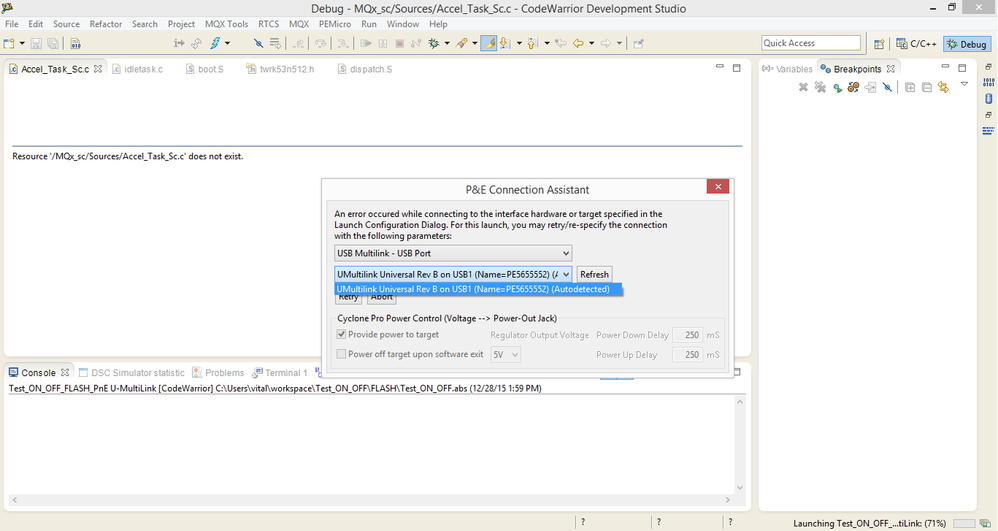Click Skip All Breakpoints in Breakpoints view

[887, 87]
